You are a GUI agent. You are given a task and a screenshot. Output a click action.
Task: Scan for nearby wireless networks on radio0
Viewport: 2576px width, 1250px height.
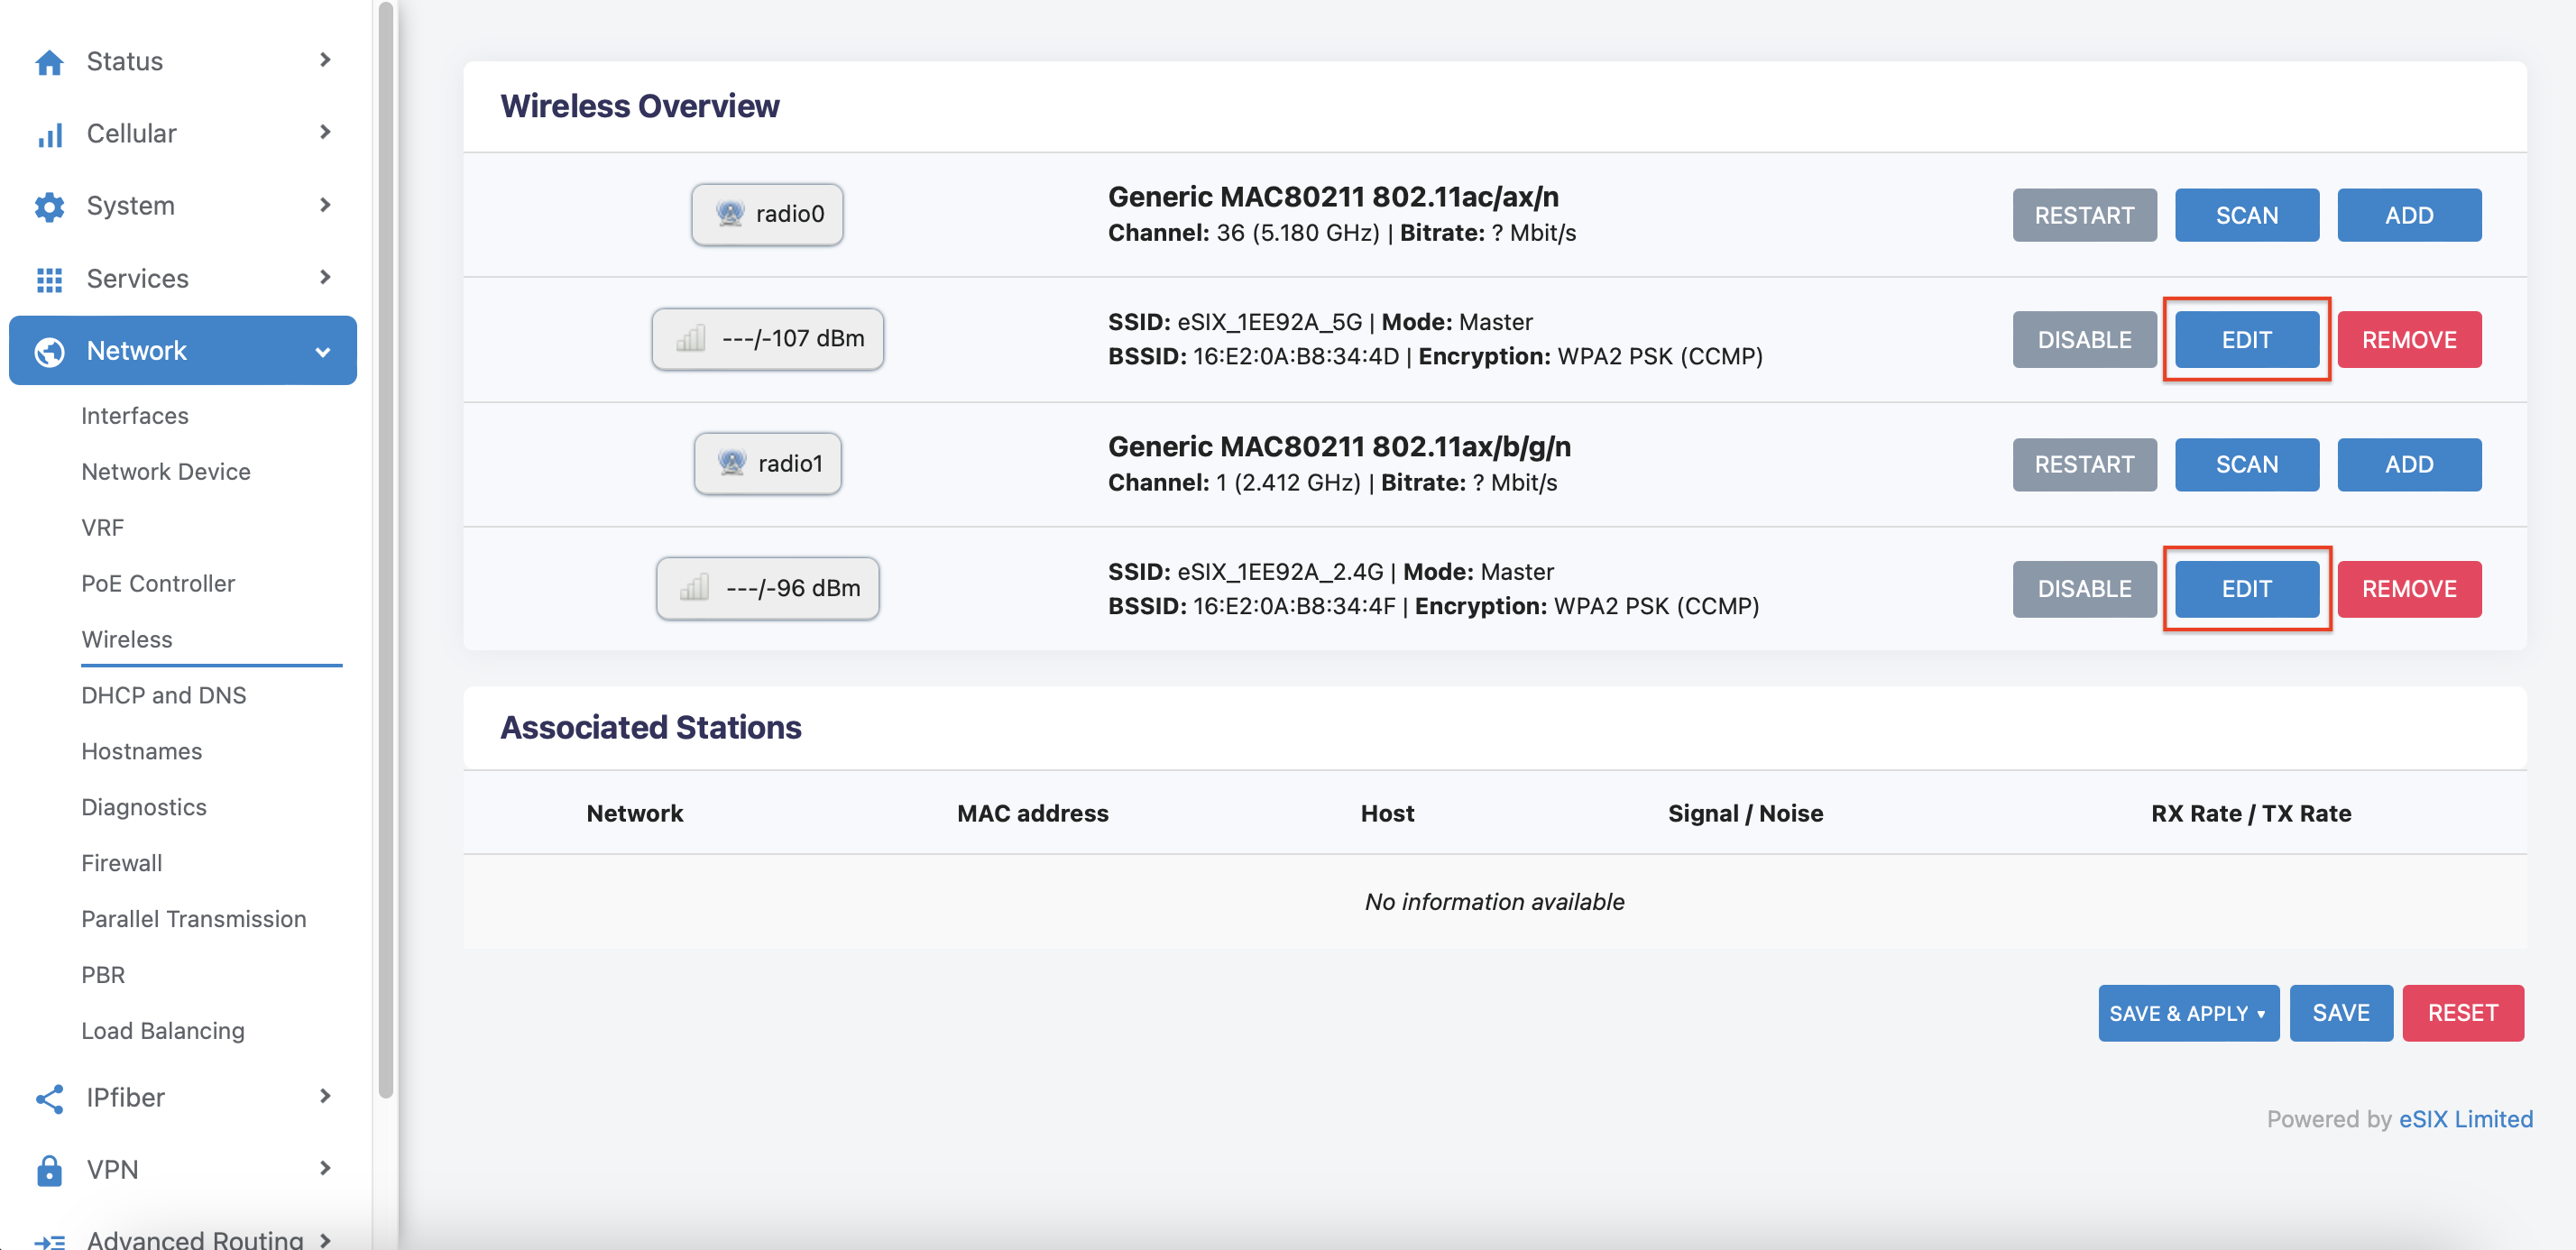[2246, 214]
